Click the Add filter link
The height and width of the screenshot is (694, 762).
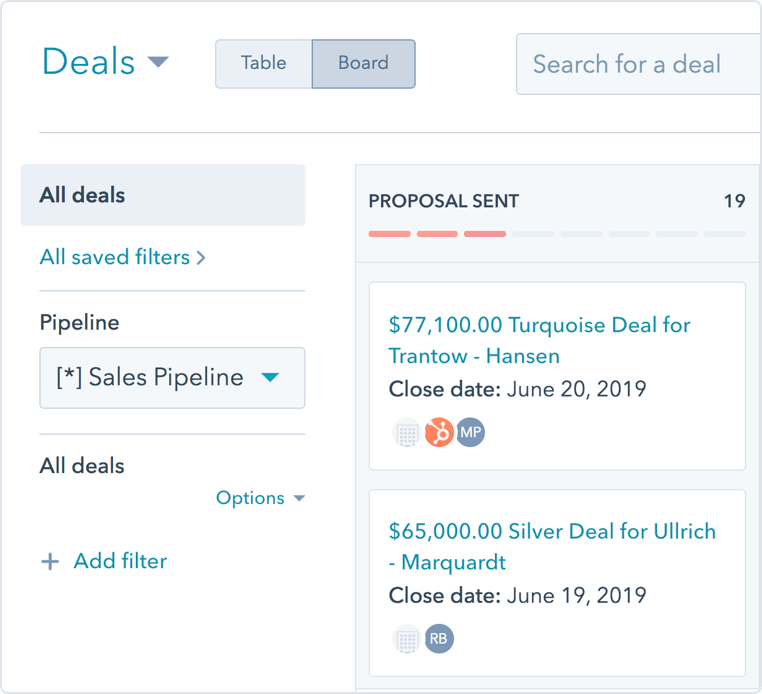(120, 562)
